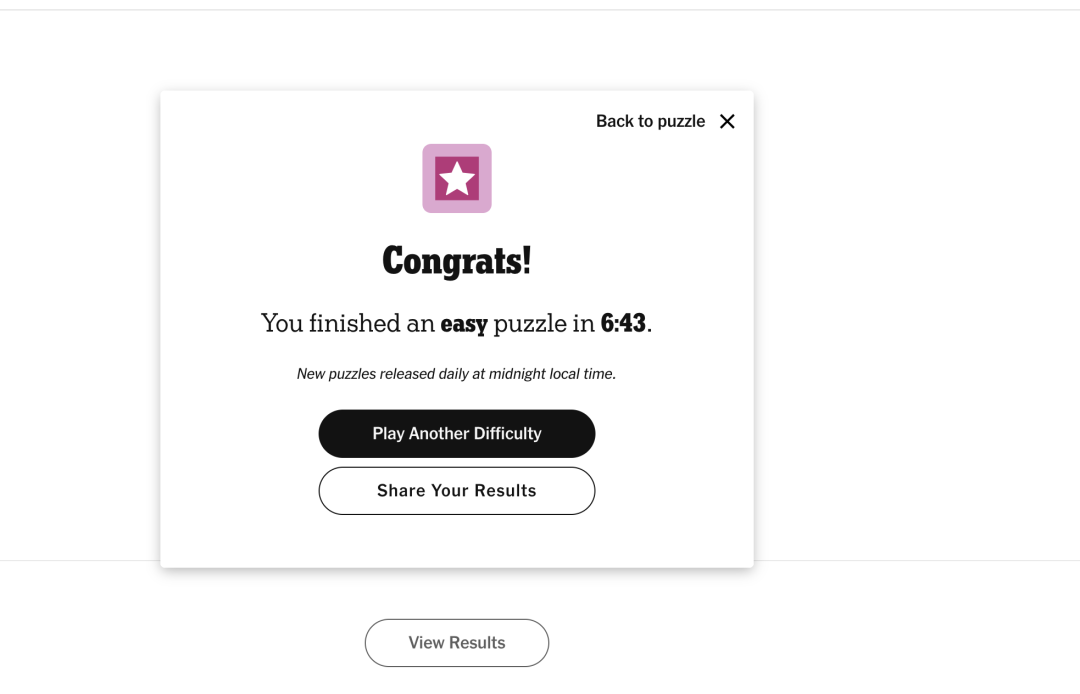Click the word Share on the outlined button
This screenshot has width=1080, height=694.
click(401, 491)
